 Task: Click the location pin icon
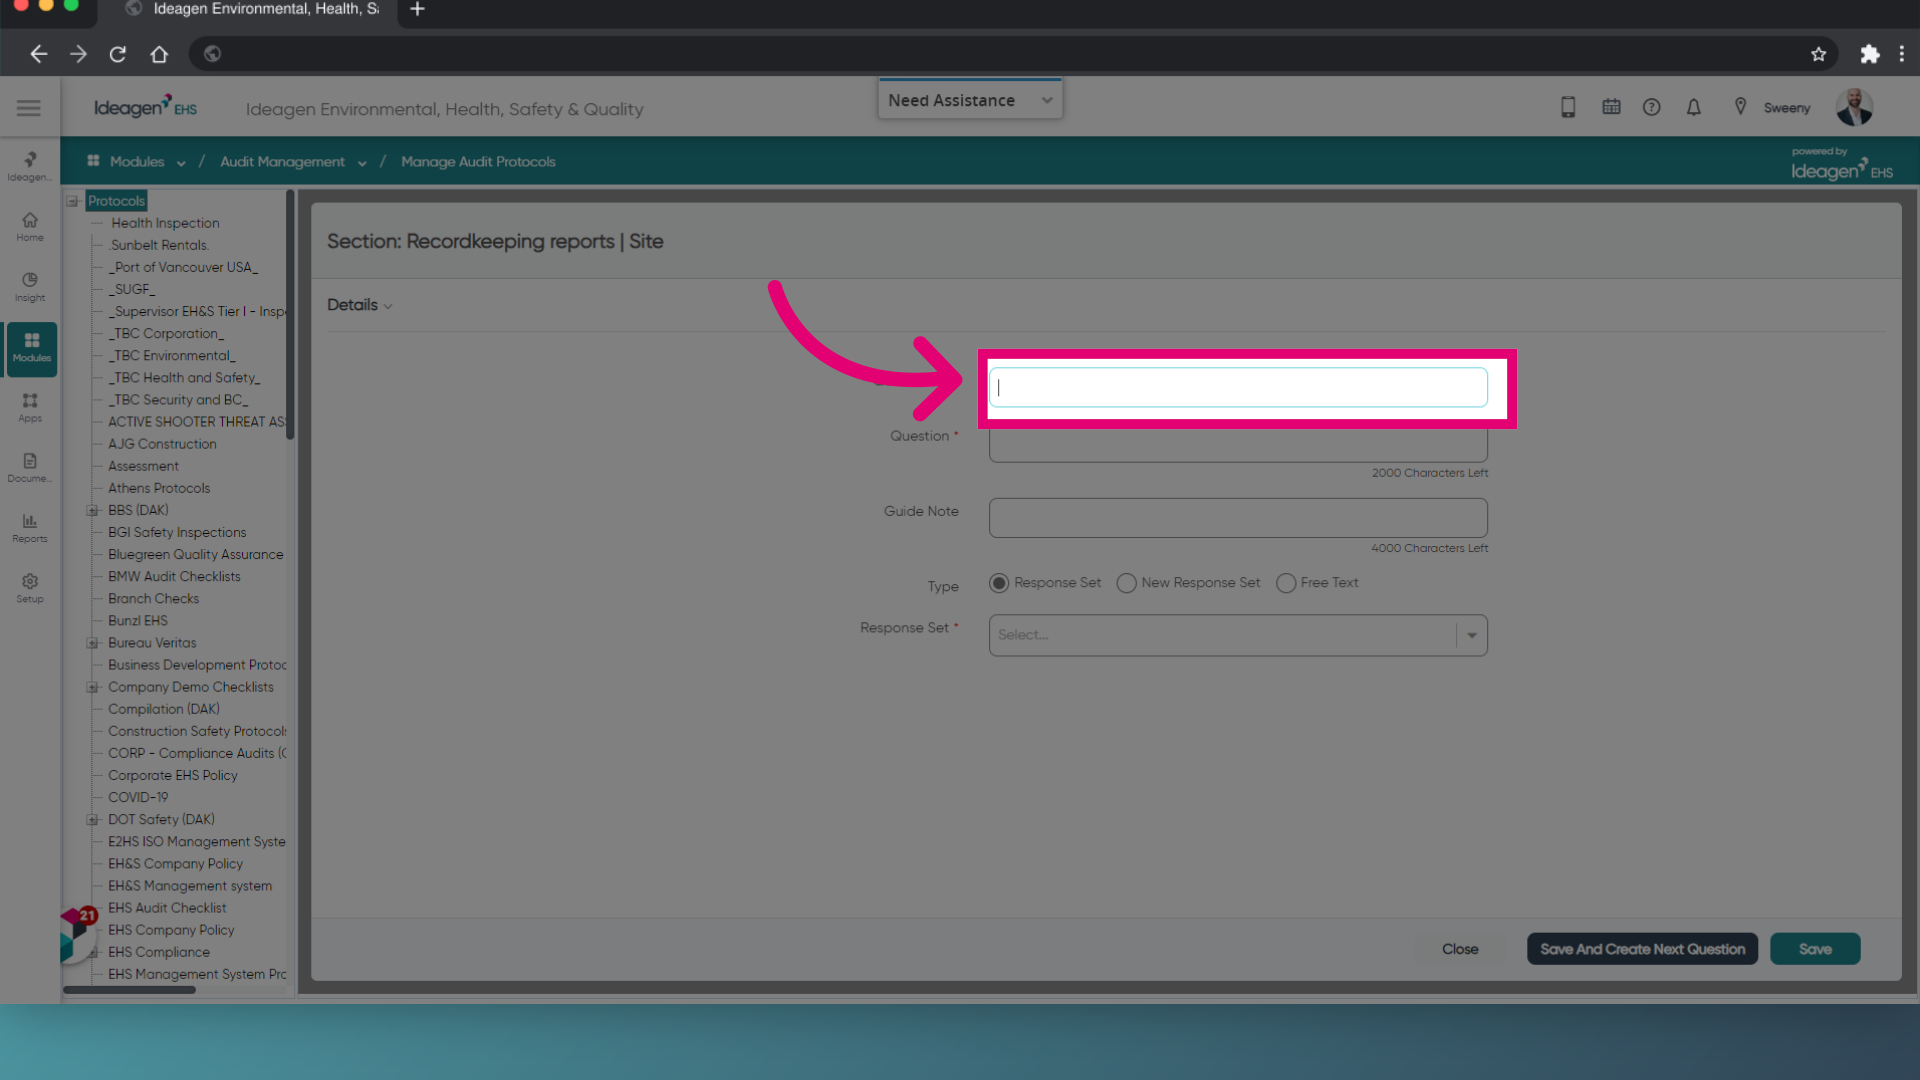coord(1740,106)
